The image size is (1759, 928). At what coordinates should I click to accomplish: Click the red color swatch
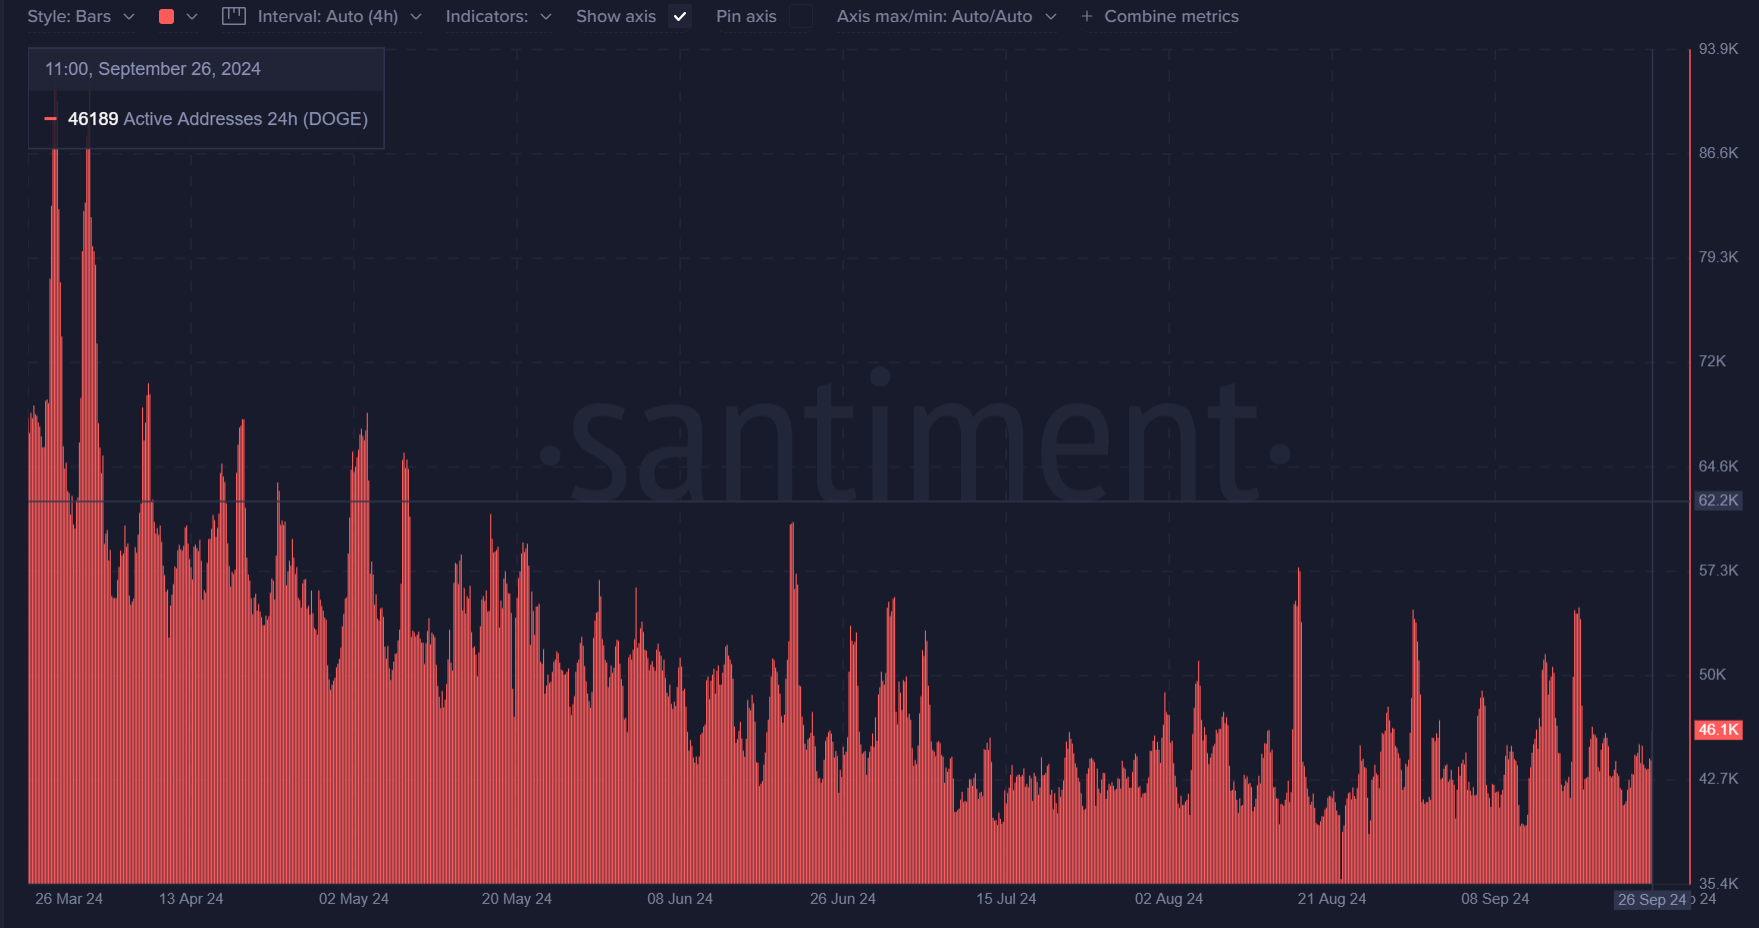point(167,17)
